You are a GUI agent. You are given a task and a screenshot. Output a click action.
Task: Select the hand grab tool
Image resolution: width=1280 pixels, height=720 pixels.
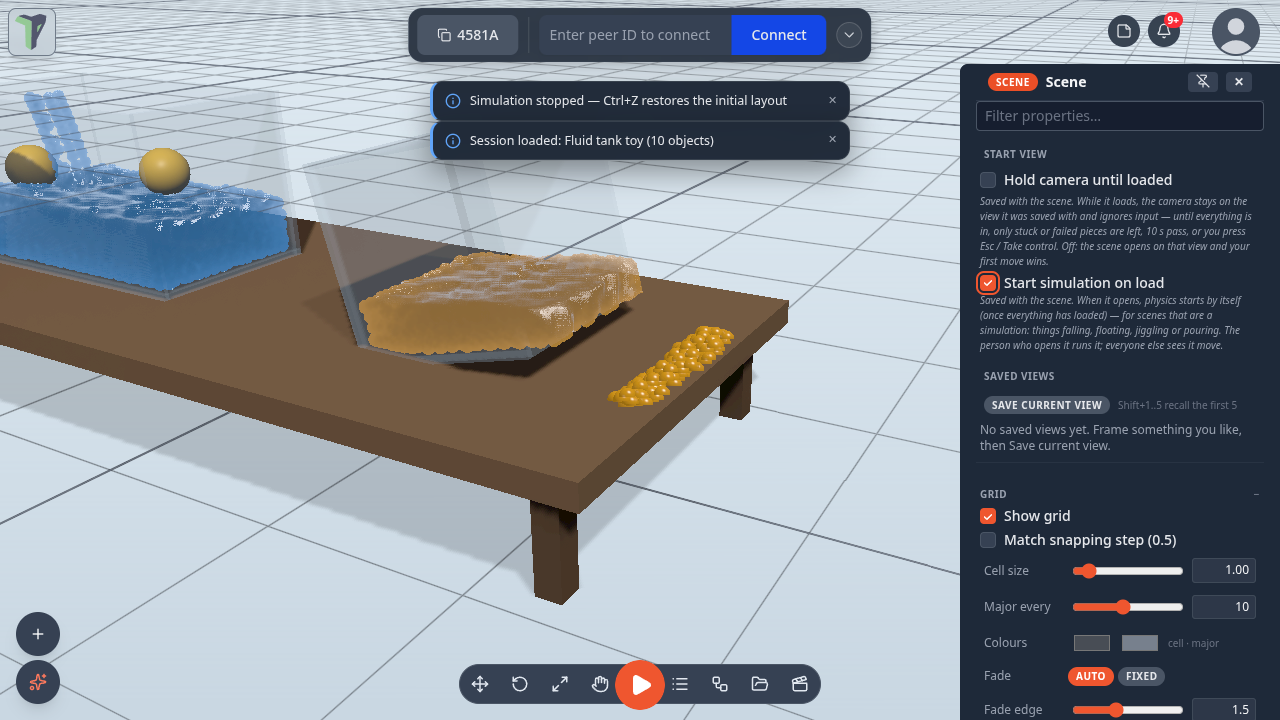point(600,684)
